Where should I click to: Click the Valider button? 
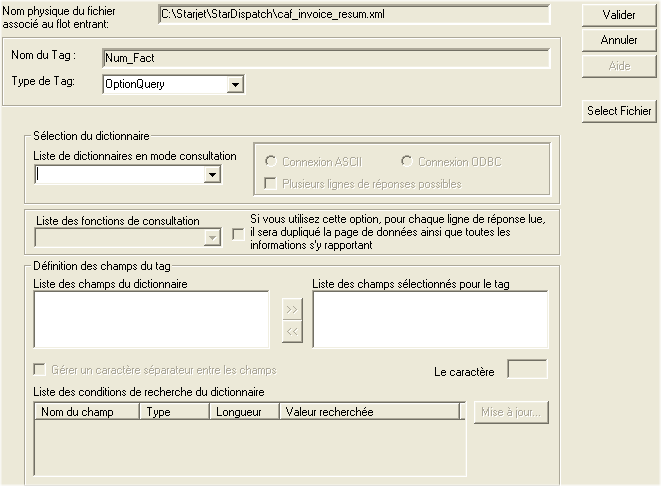619,15
